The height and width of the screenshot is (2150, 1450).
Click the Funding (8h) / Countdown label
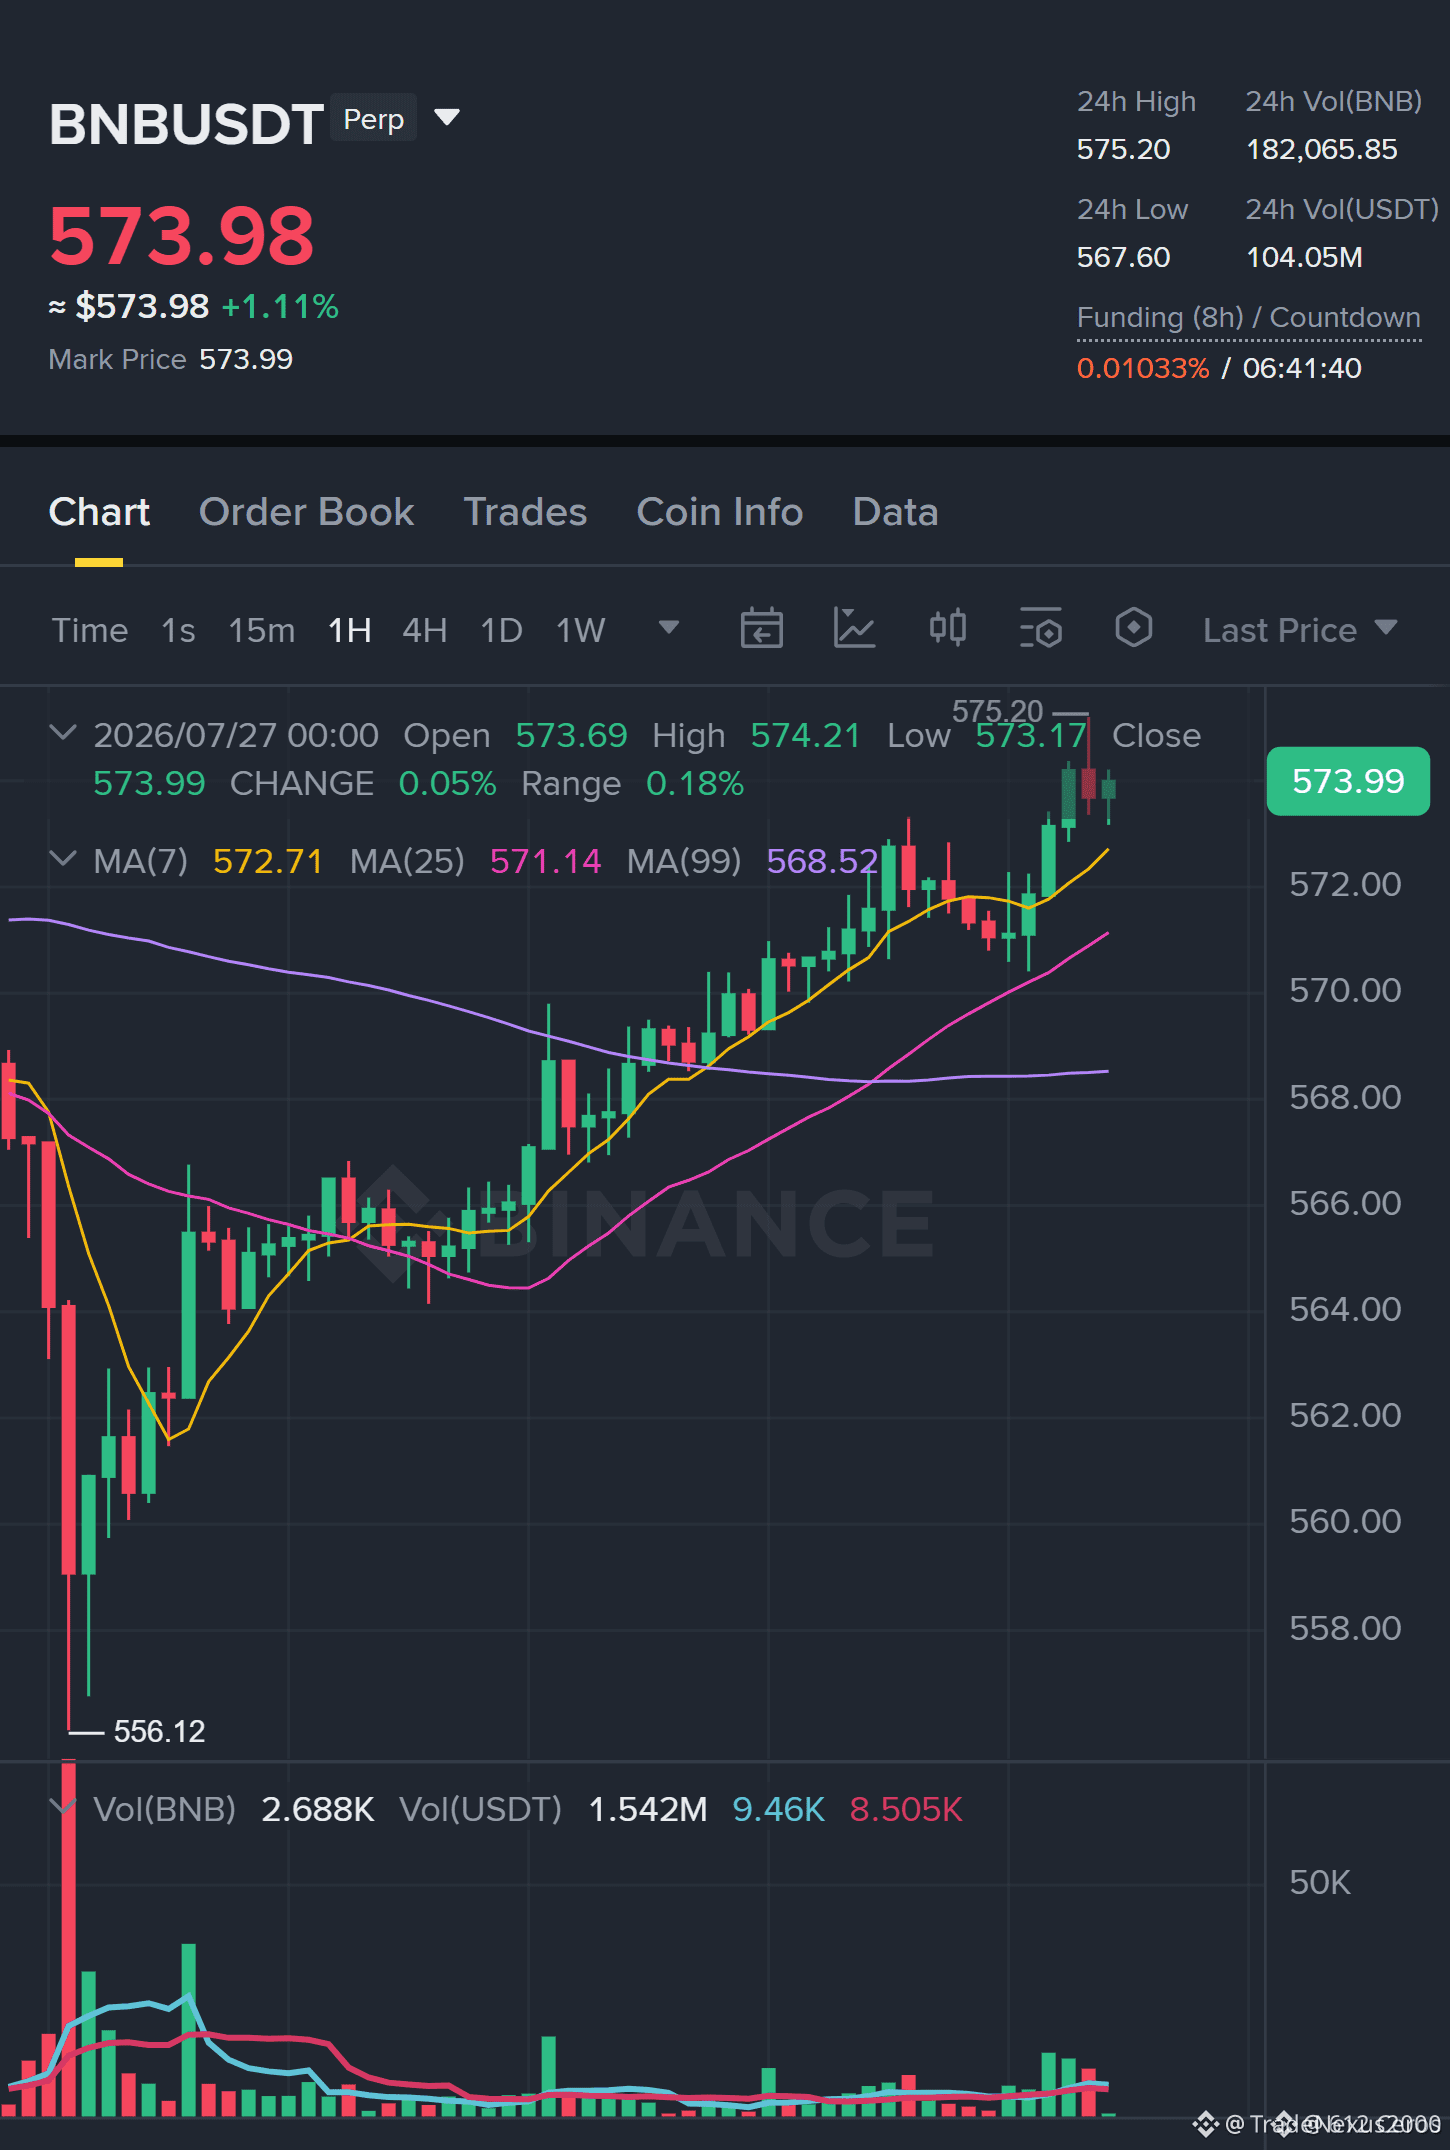click(x=1248, y=317)
